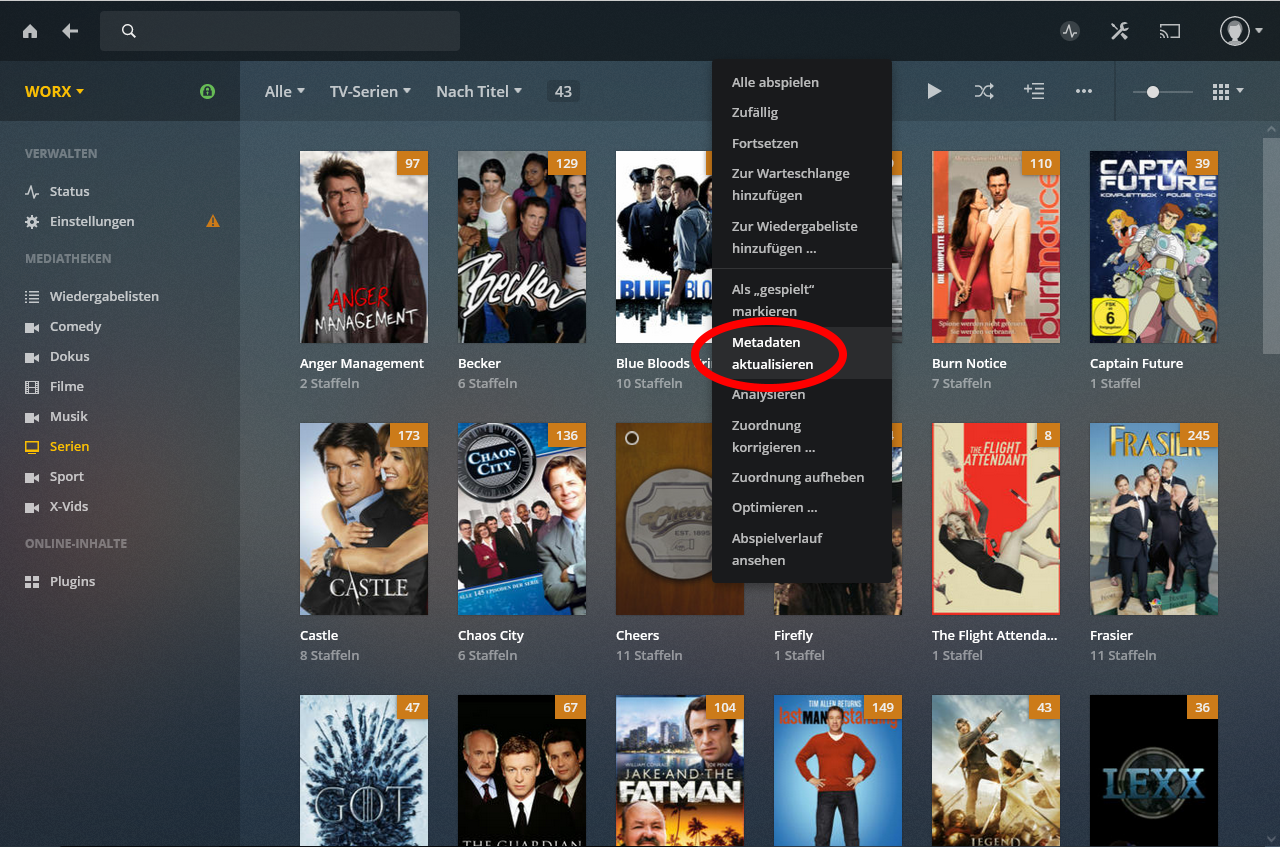The width and height of the screenshot is (1280, 847).
Task: Open the server activity indicator
Action: [x=1069, y=31]
